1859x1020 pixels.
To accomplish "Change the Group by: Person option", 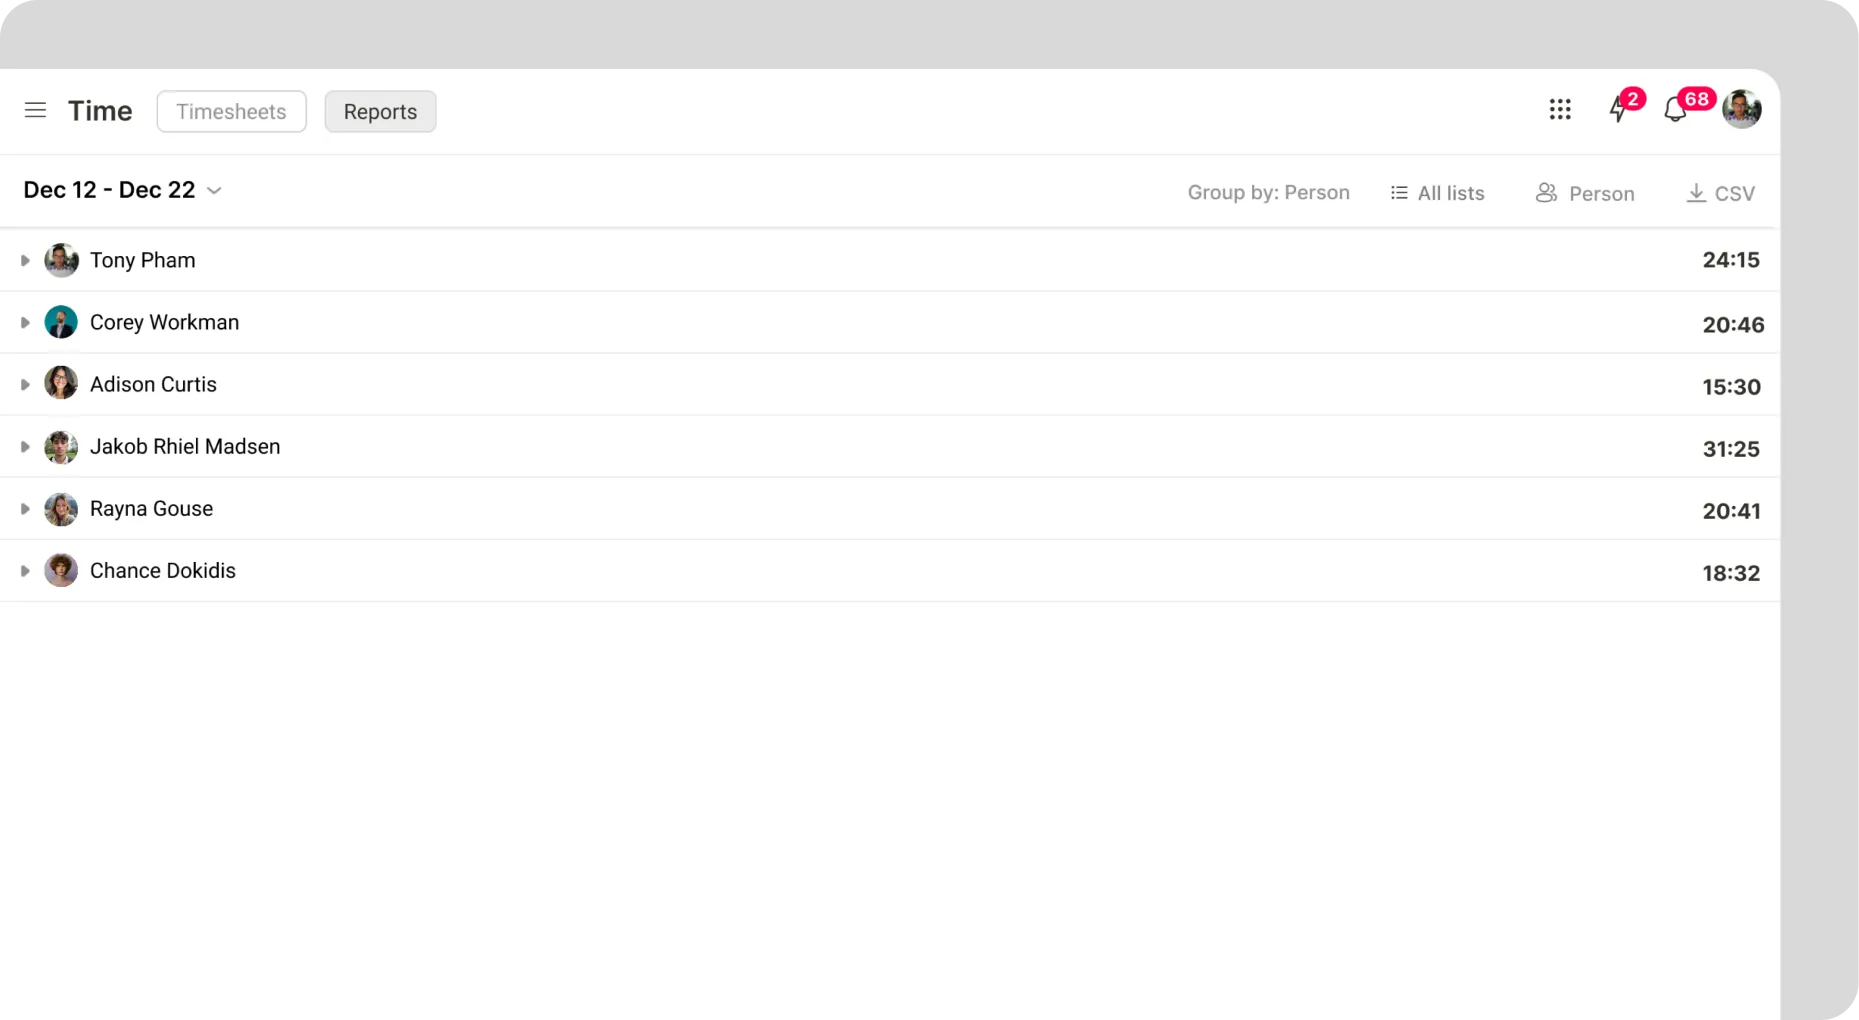I will (x=1268, y=193).
